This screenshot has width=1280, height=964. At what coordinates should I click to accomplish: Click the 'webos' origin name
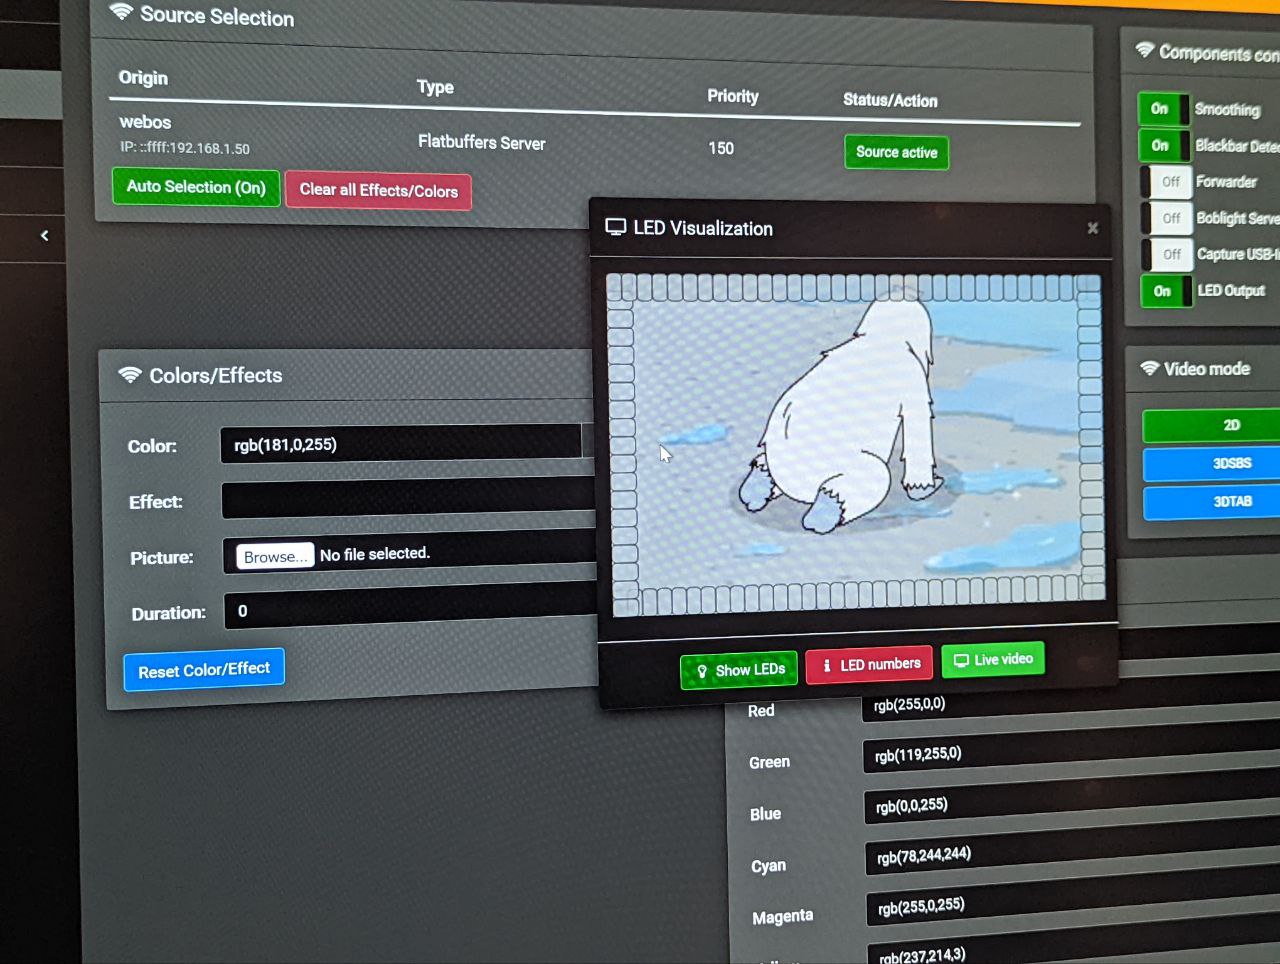click(x=145, y=122)
